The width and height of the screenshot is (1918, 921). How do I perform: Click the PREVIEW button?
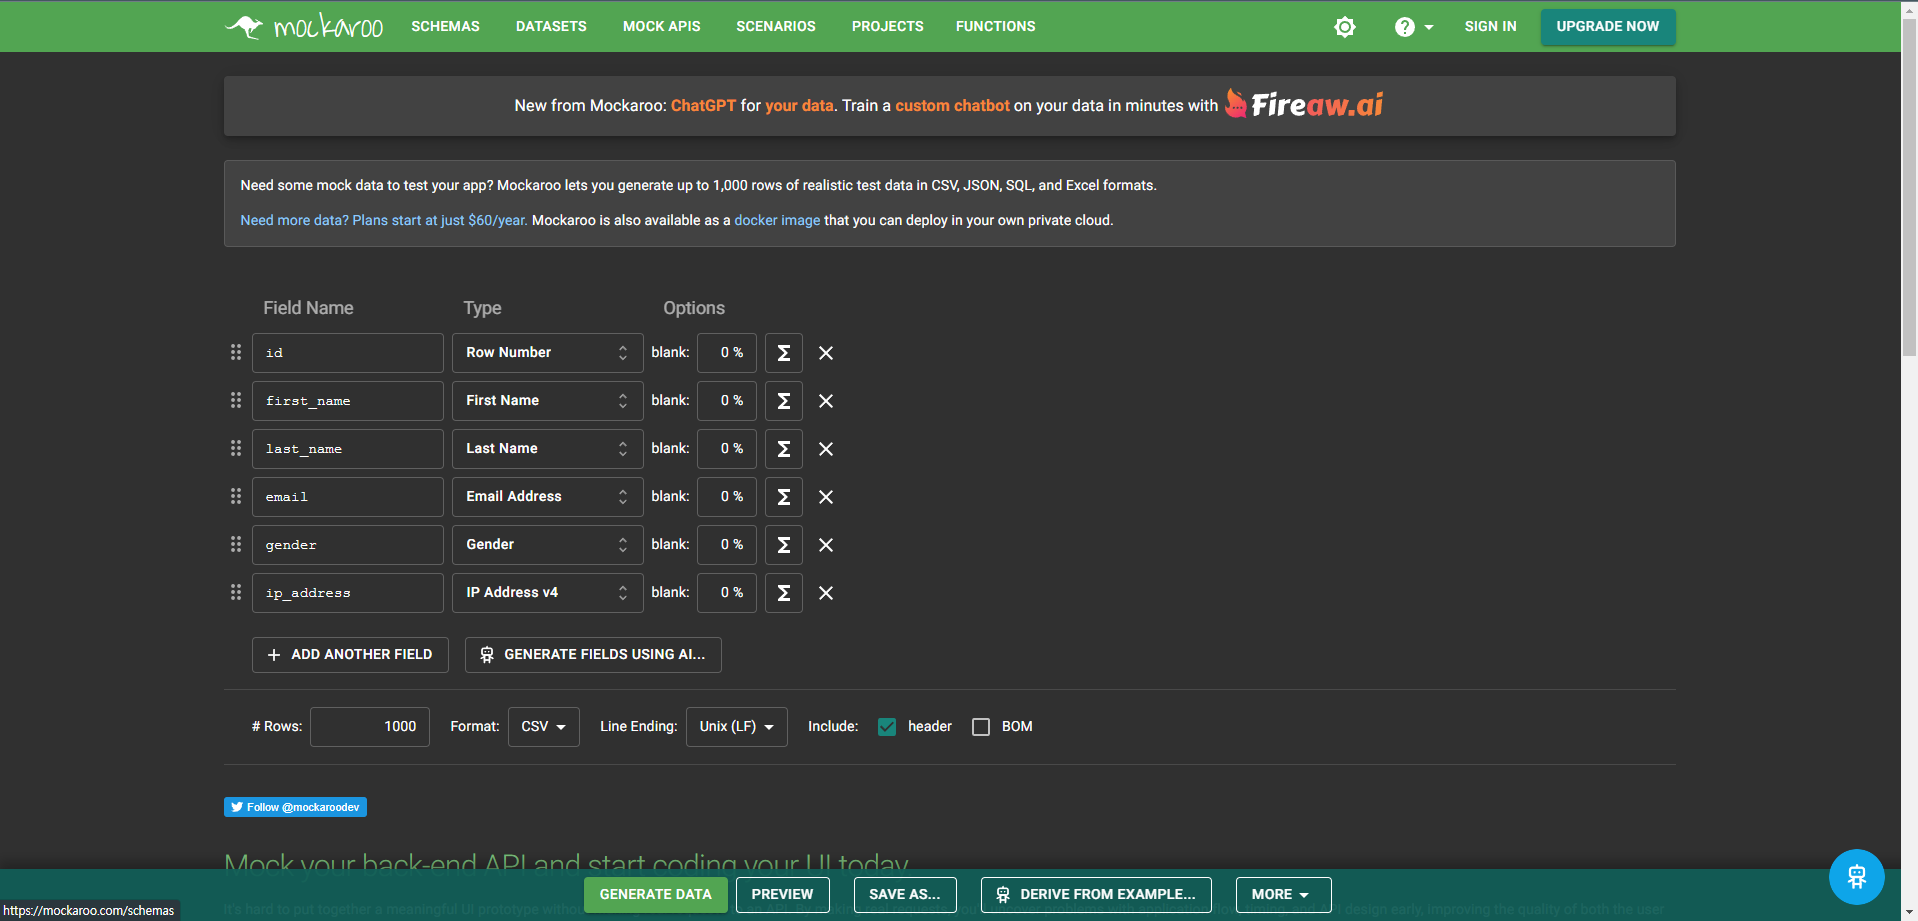coord(782,895)
